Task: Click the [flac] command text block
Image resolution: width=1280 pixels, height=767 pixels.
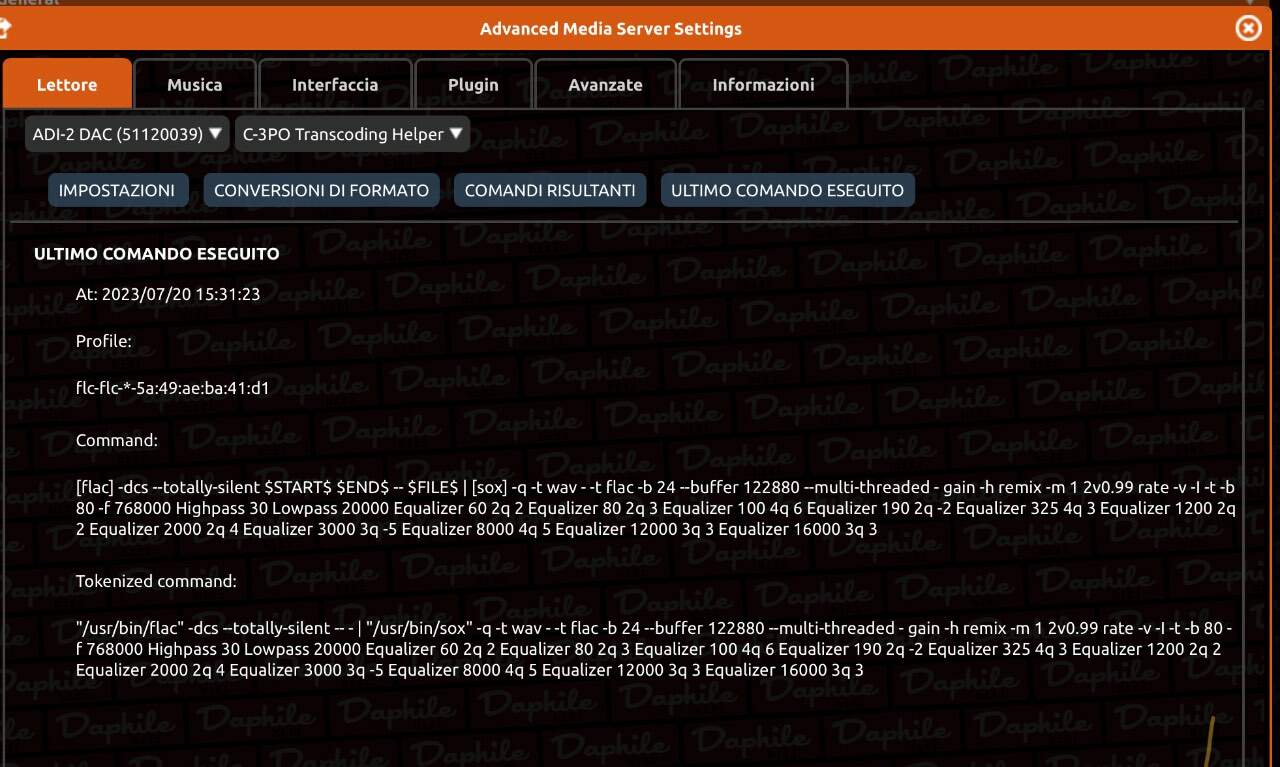Action: [656, 508]
